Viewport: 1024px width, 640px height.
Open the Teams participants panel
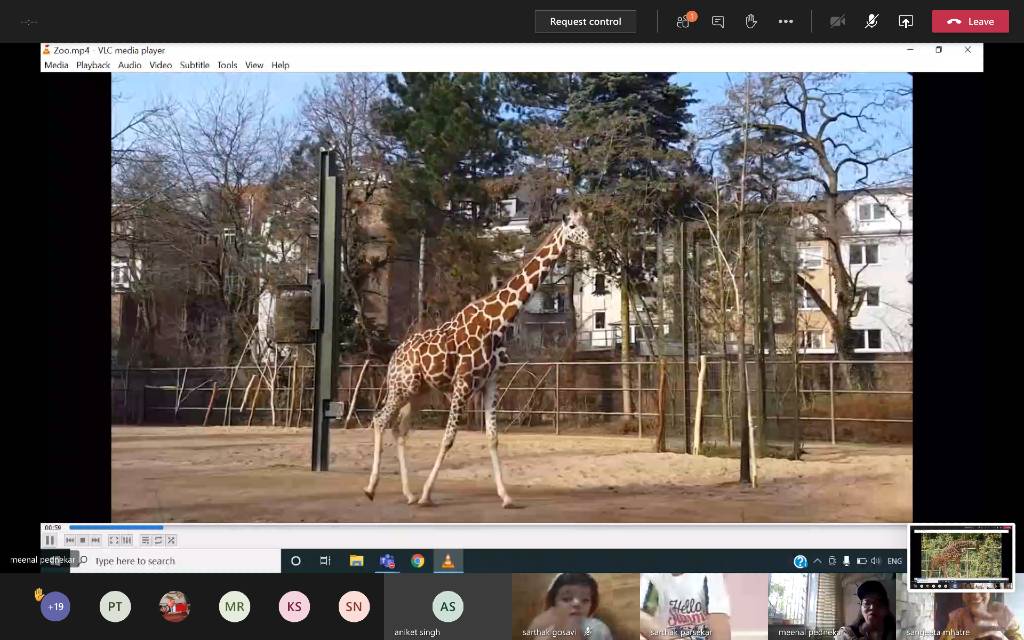pos(685,22)
